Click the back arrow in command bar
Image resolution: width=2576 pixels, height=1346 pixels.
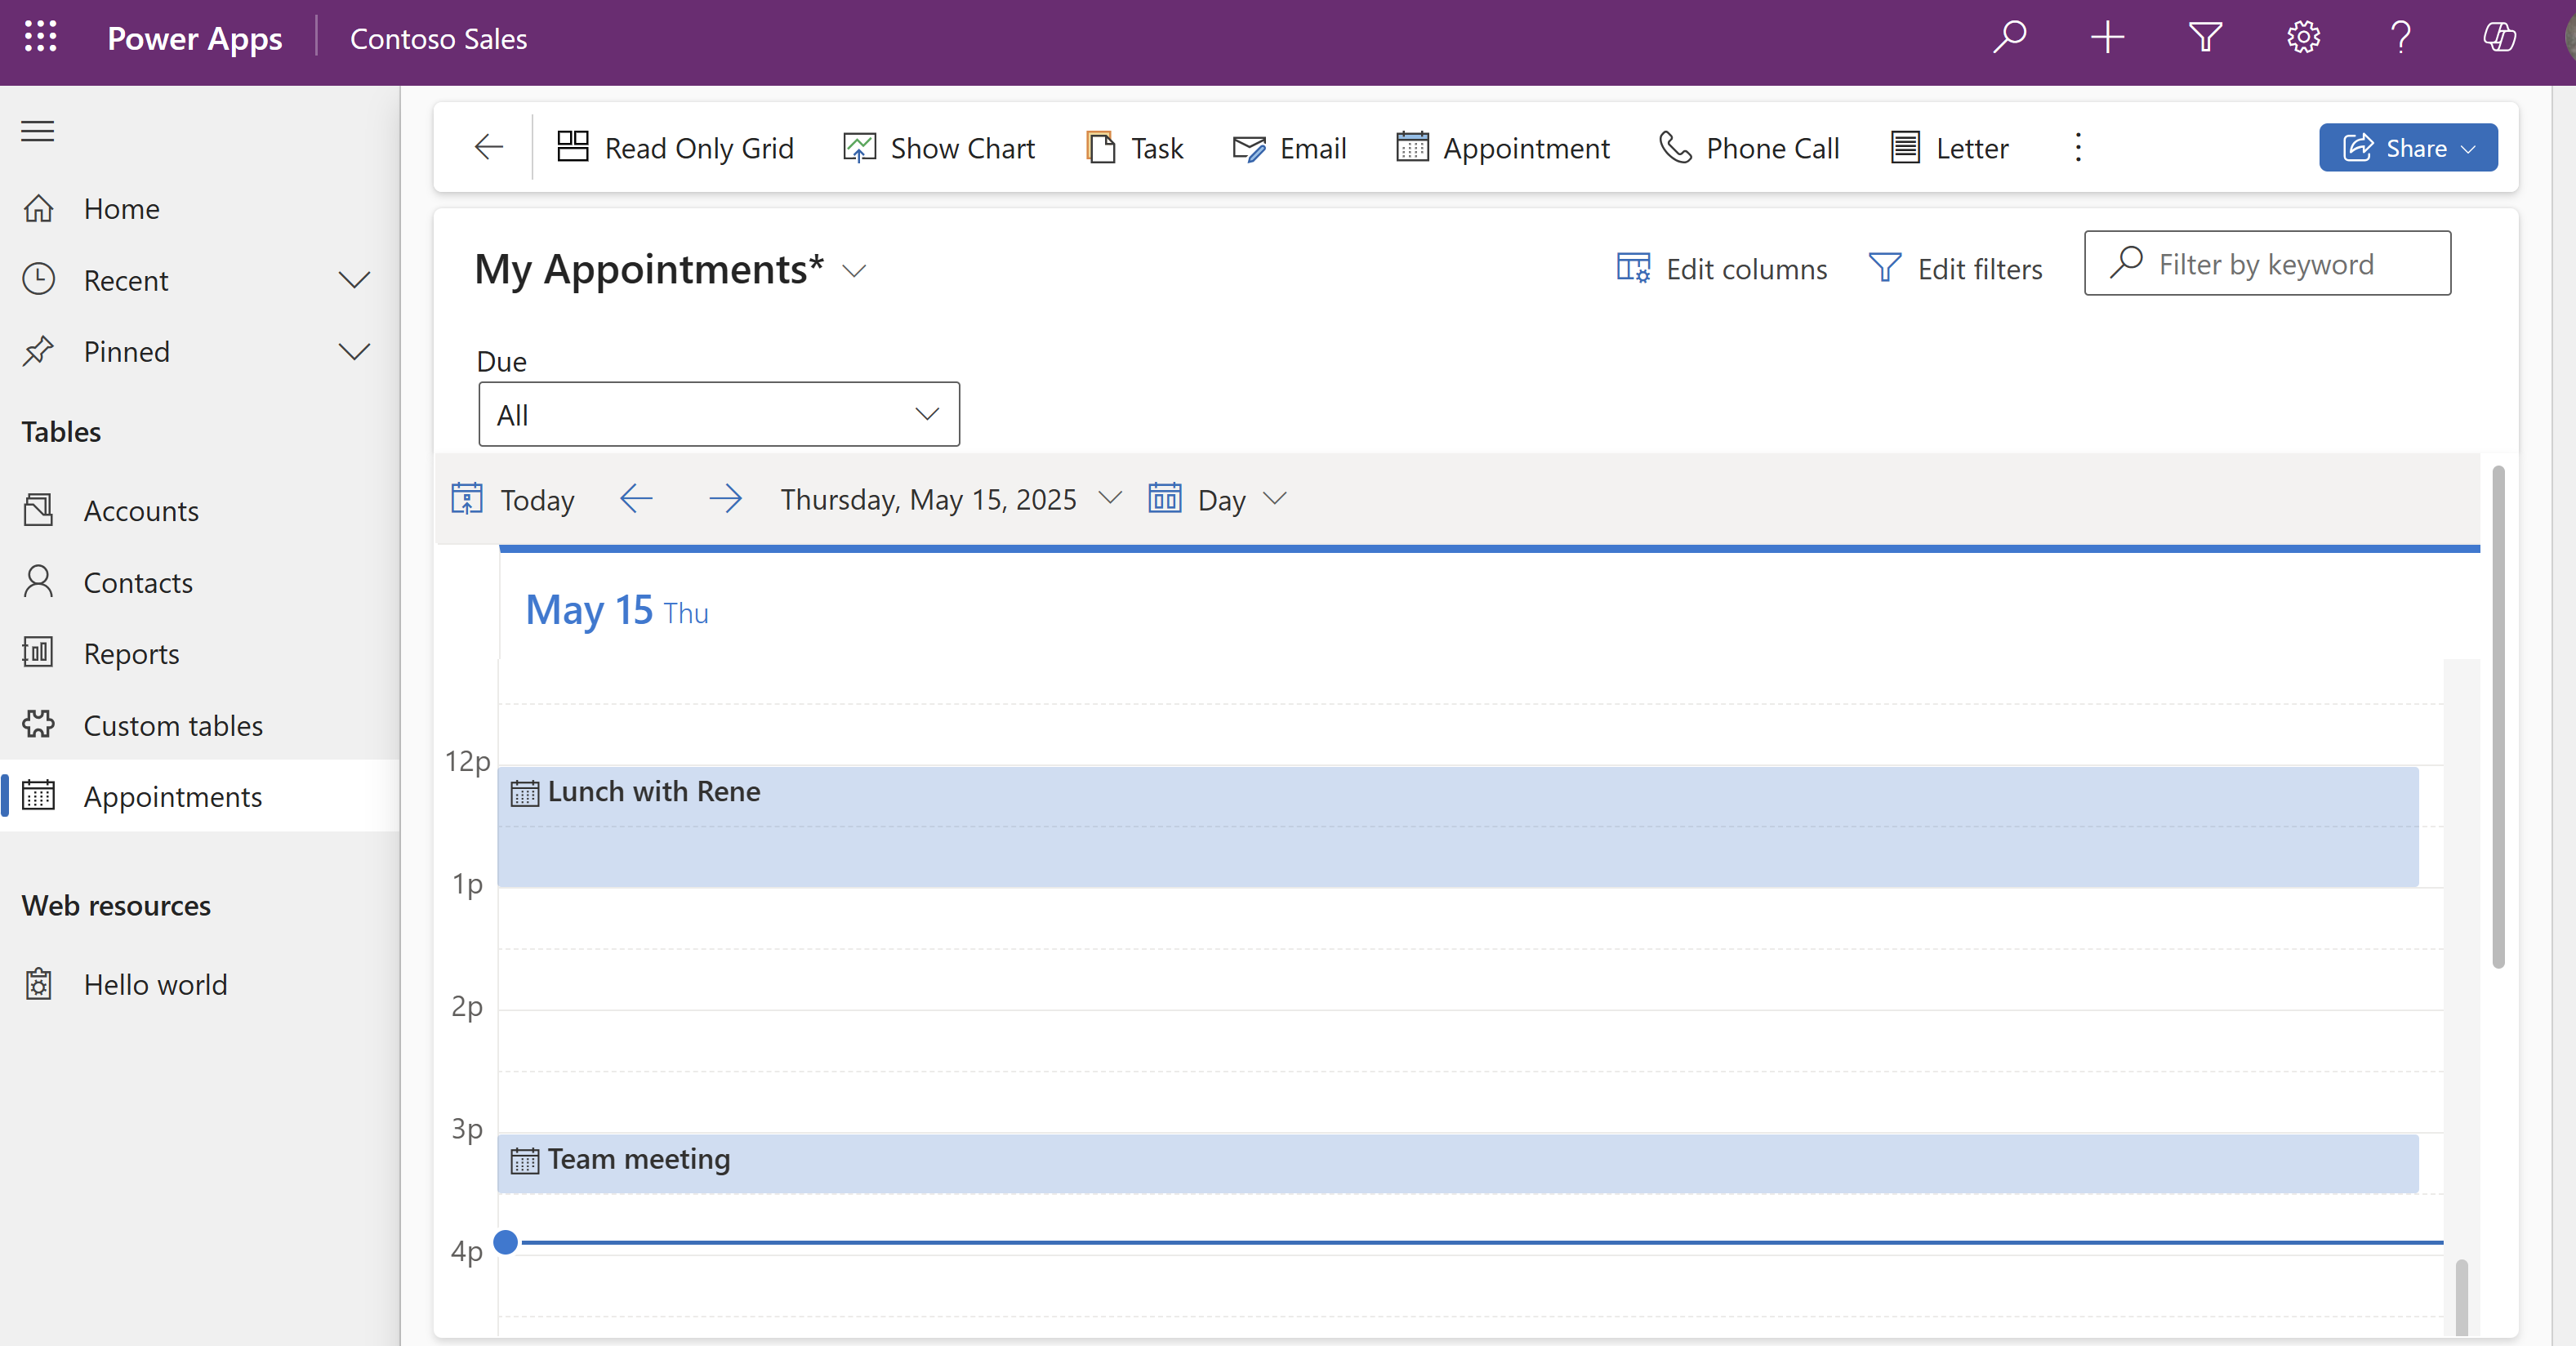pyautogui.click(x=489, y=148)
